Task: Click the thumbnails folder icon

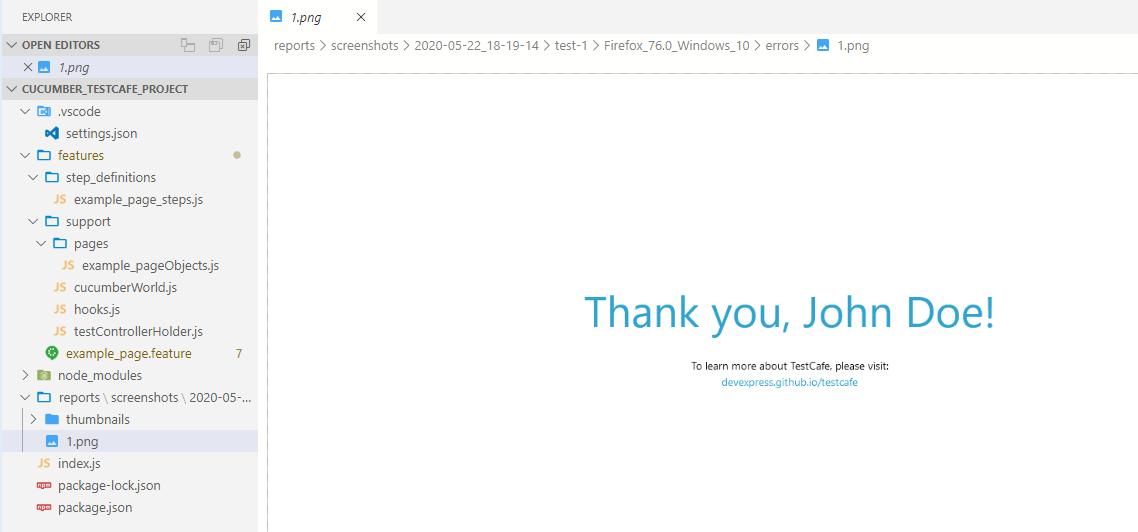Action: point(52,420)
